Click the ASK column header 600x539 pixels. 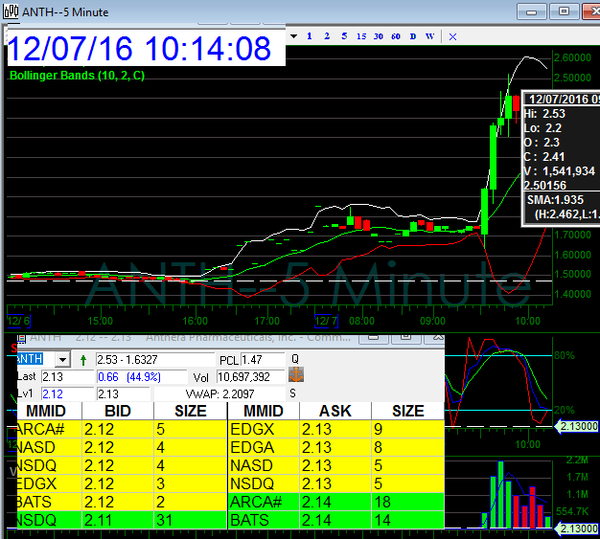(x=335, y=411)
